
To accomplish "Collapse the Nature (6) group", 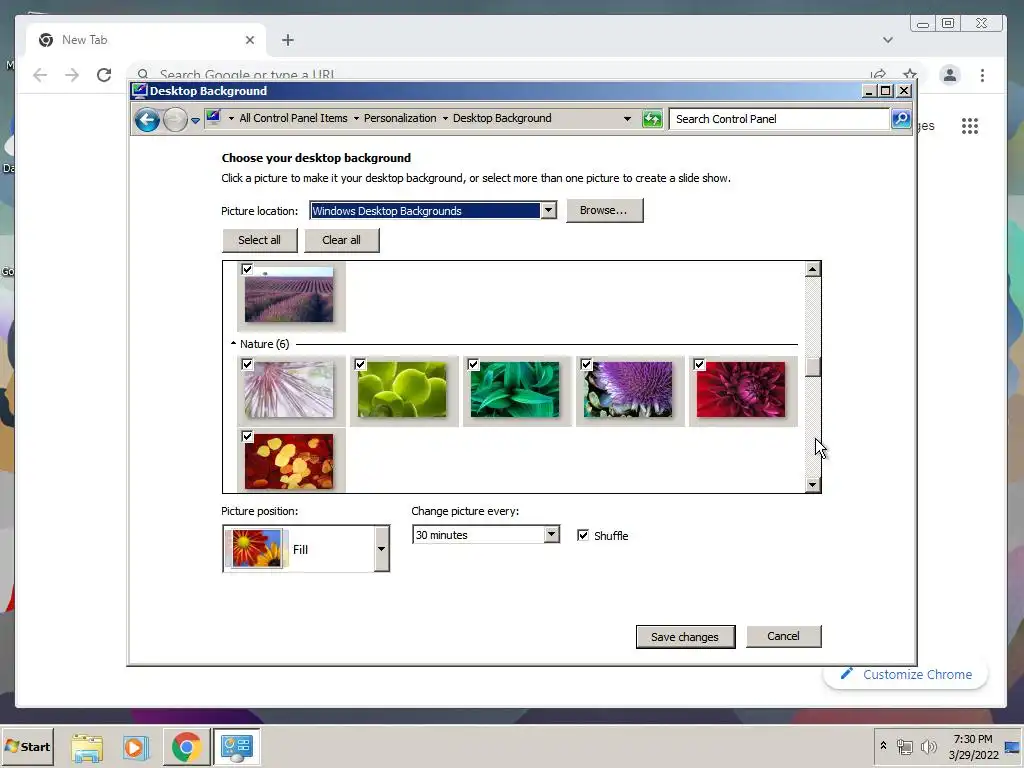I will pyautogui.click(x=233, y=344).
